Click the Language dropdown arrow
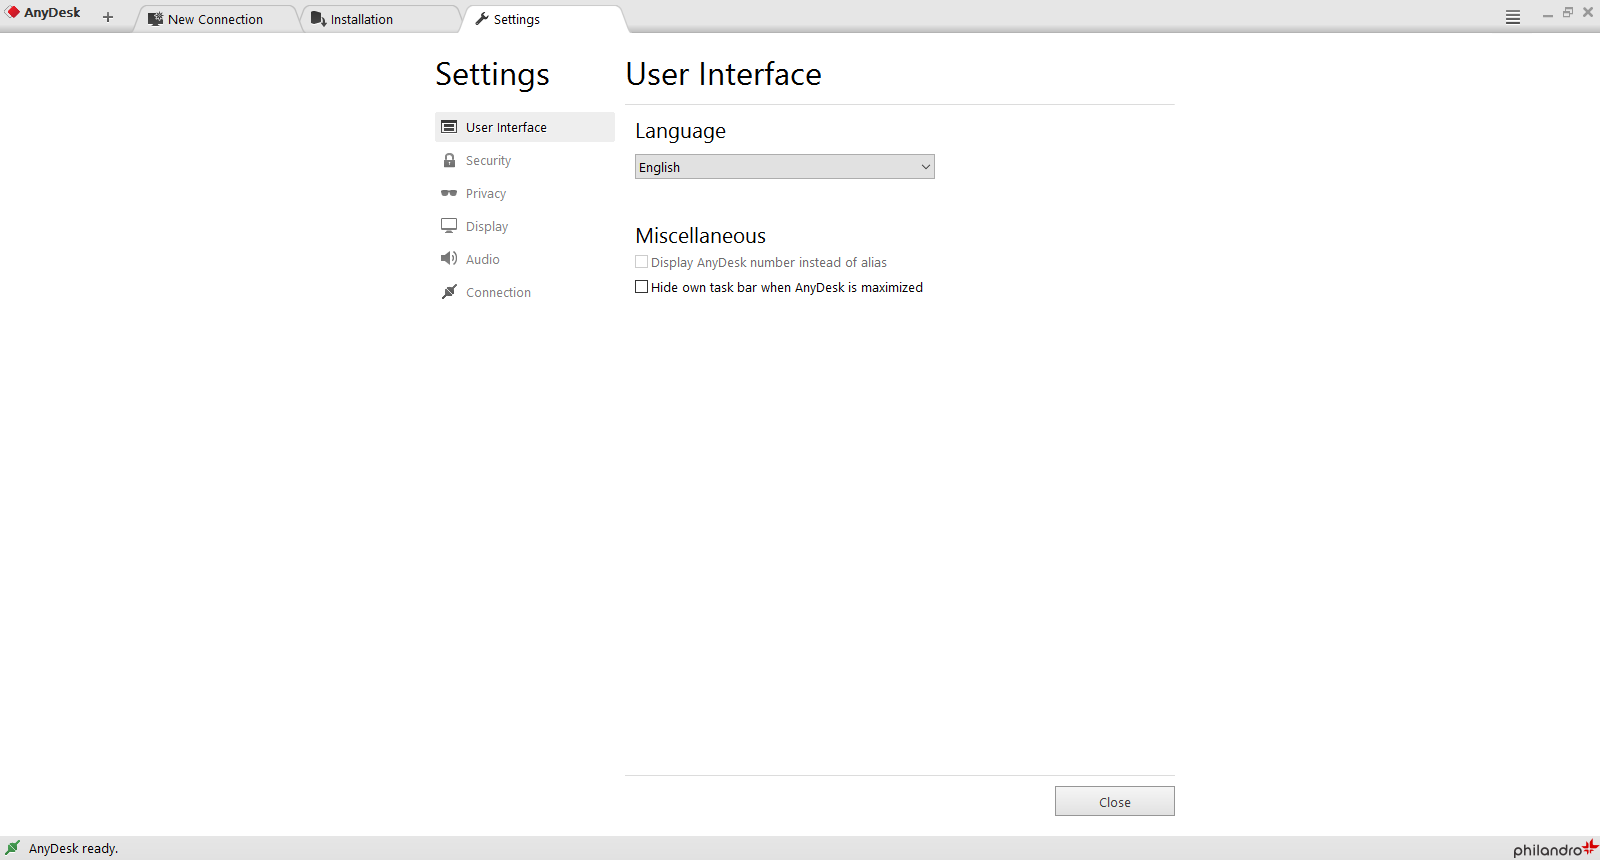1600x860 pixels. [x=925, y=167]
